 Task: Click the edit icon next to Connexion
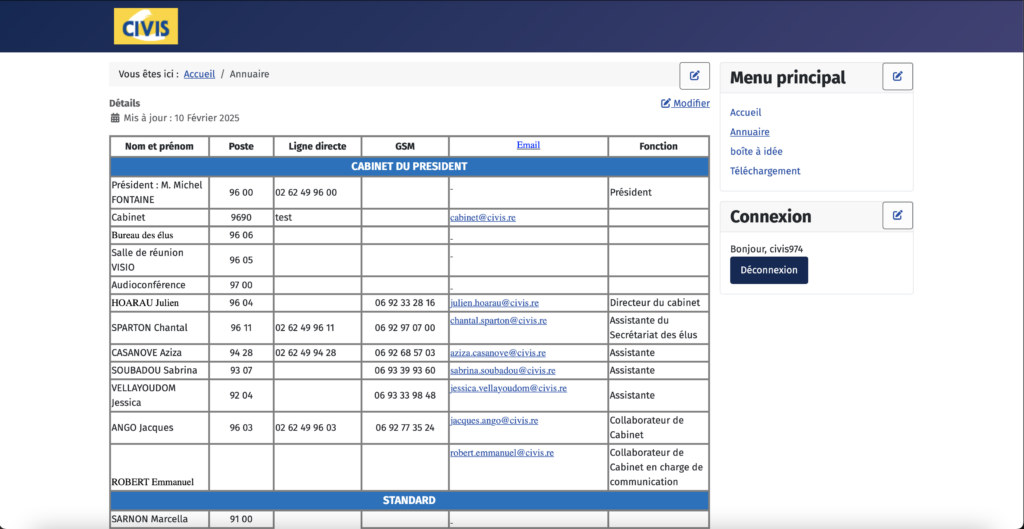coord(897,215)
